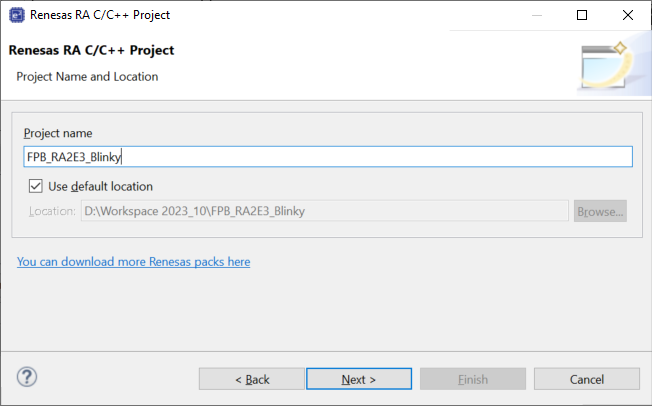Maximize the project wizard dialog
The width and height of the screenshot is (652, 406).
point(583,15)
